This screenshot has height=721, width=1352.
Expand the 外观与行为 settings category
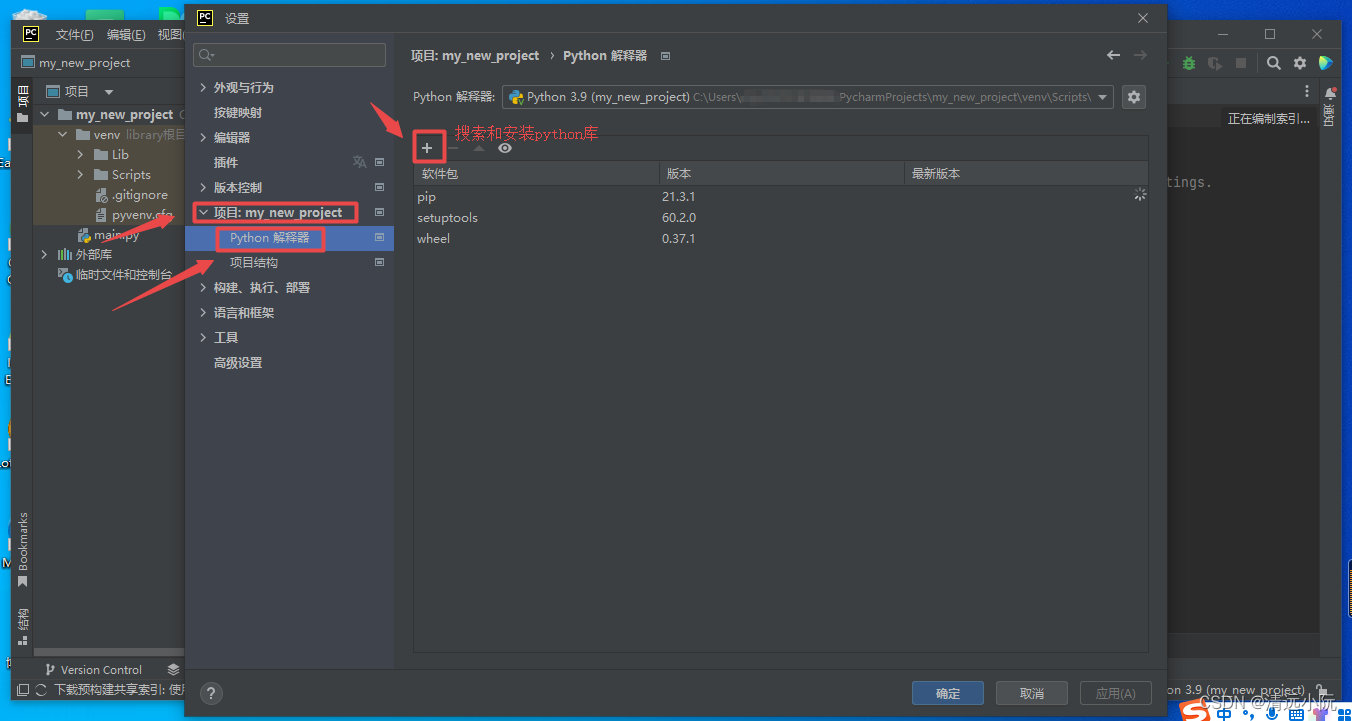coord(203,88)
